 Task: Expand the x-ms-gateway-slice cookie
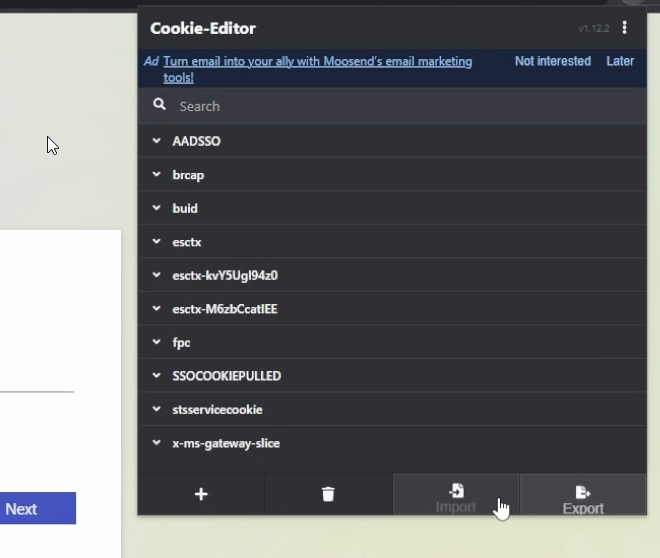(226, 443)
